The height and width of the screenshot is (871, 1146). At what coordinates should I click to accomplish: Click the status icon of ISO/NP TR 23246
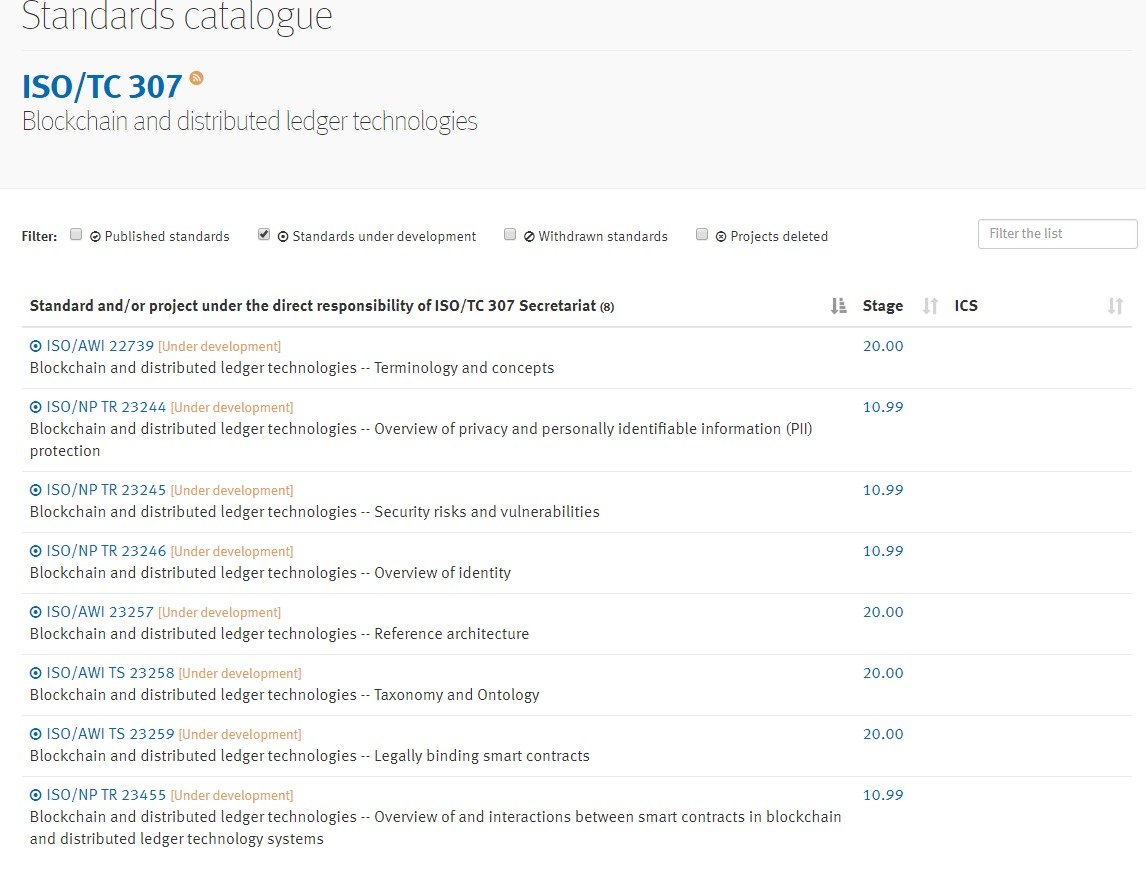(x=36, y=551)
